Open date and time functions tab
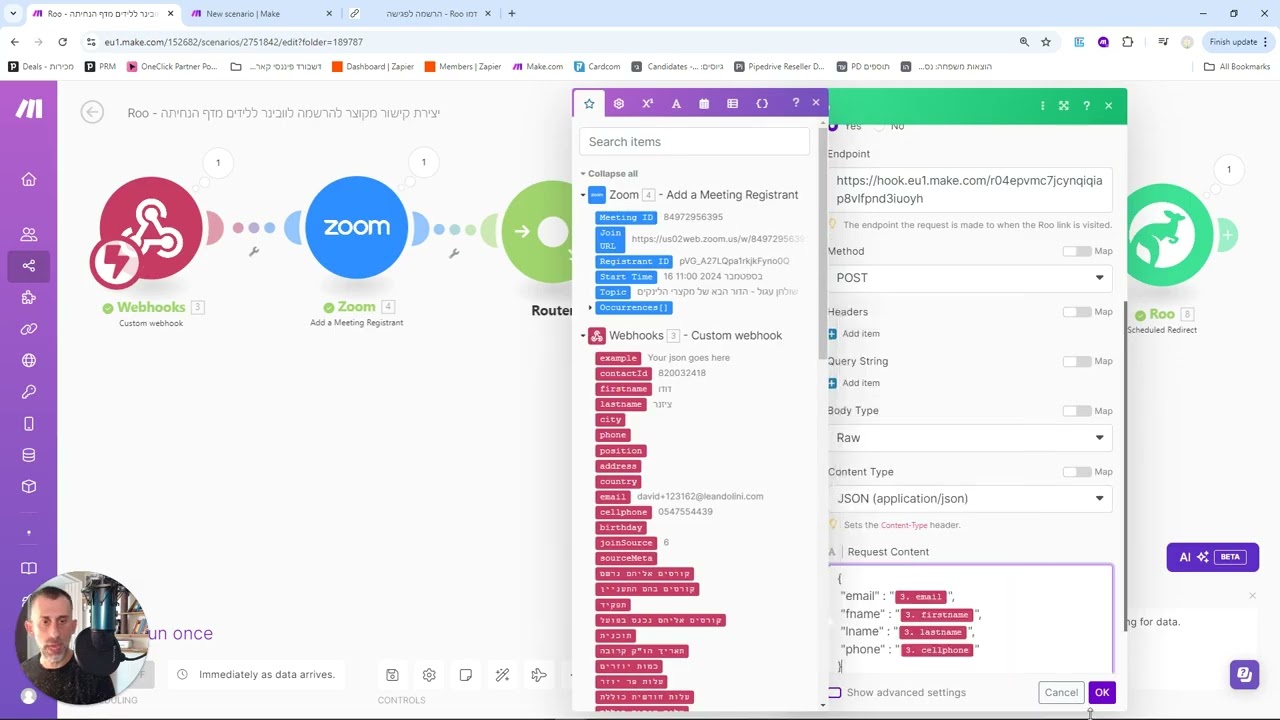 704,103
